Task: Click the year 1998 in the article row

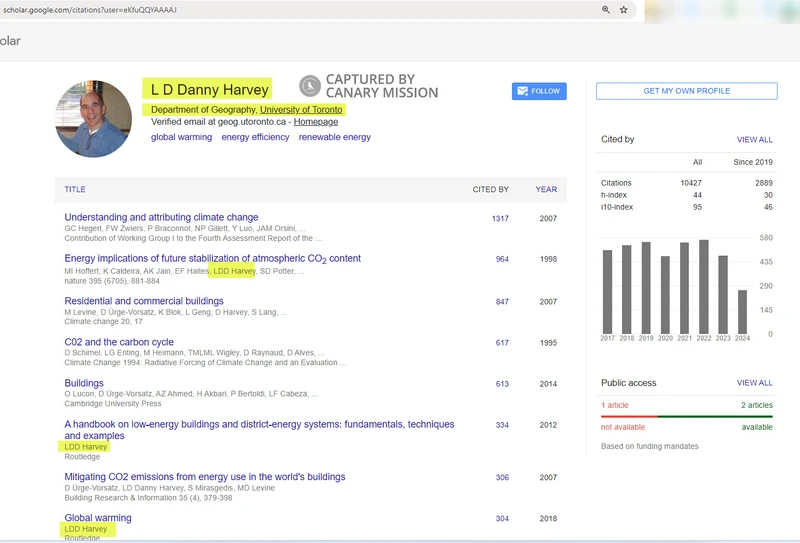Action: [548, 259]
